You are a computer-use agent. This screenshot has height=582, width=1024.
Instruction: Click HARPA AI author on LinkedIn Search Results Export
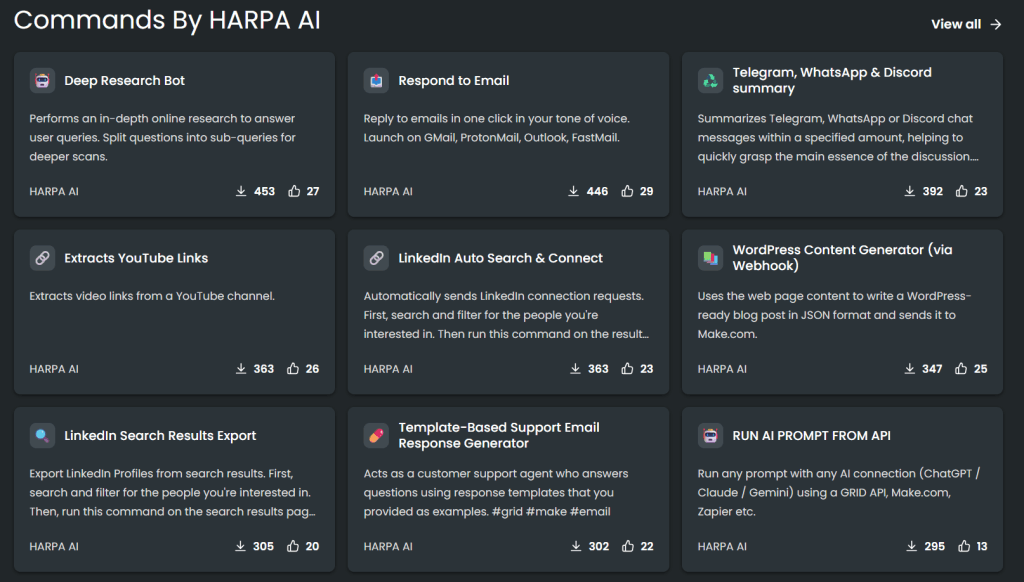[54, 546]
